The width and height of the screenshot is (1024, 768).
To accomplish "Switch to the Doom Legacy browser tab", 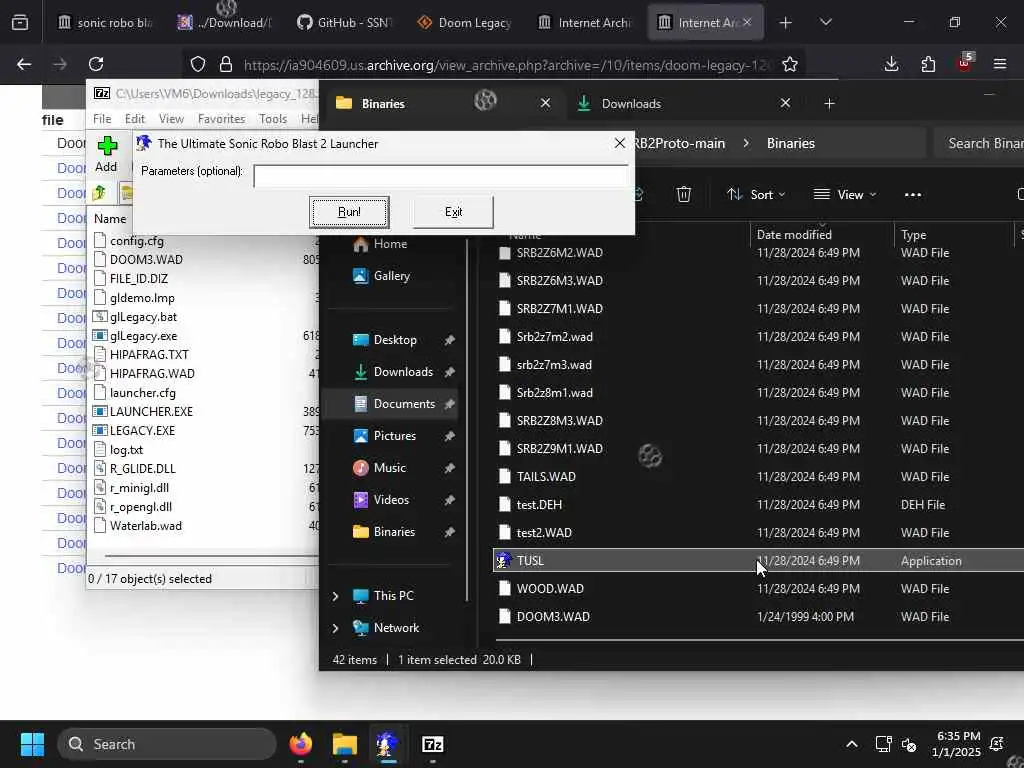I will (465, 22).
